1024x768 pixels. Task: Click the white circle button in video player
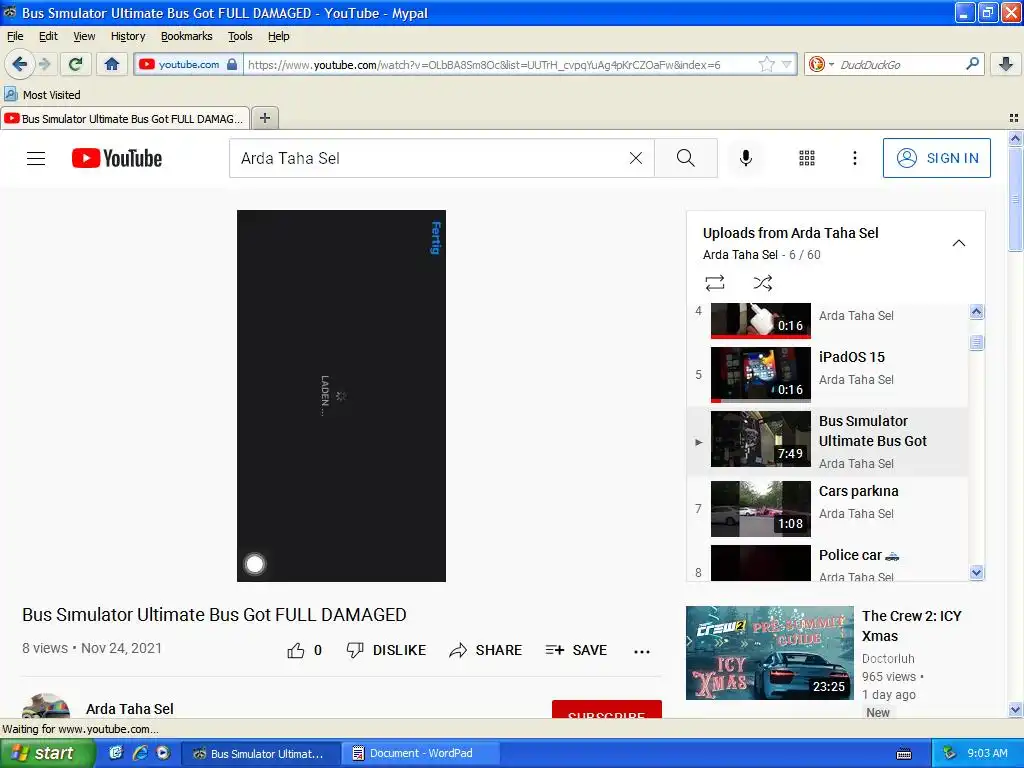[255, 564]
